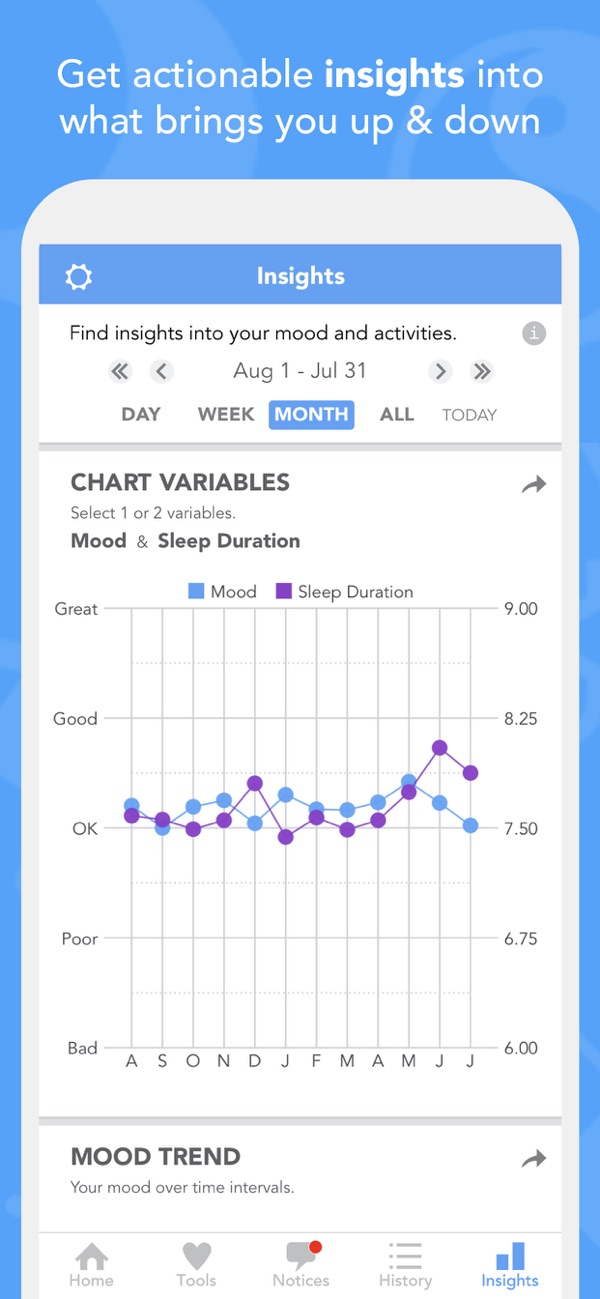Jump to TODAY
600x1299 pixels.
point(469,415)
